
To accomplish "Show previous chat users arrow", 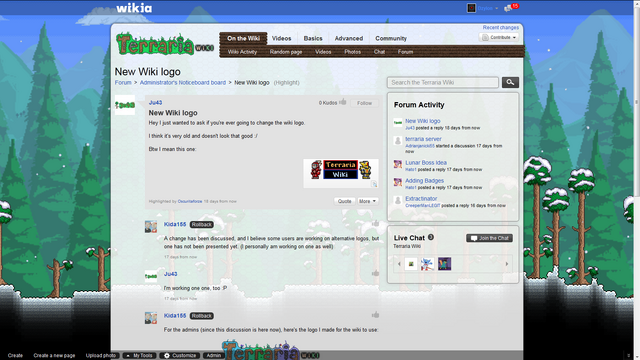I will coord(399,264).
